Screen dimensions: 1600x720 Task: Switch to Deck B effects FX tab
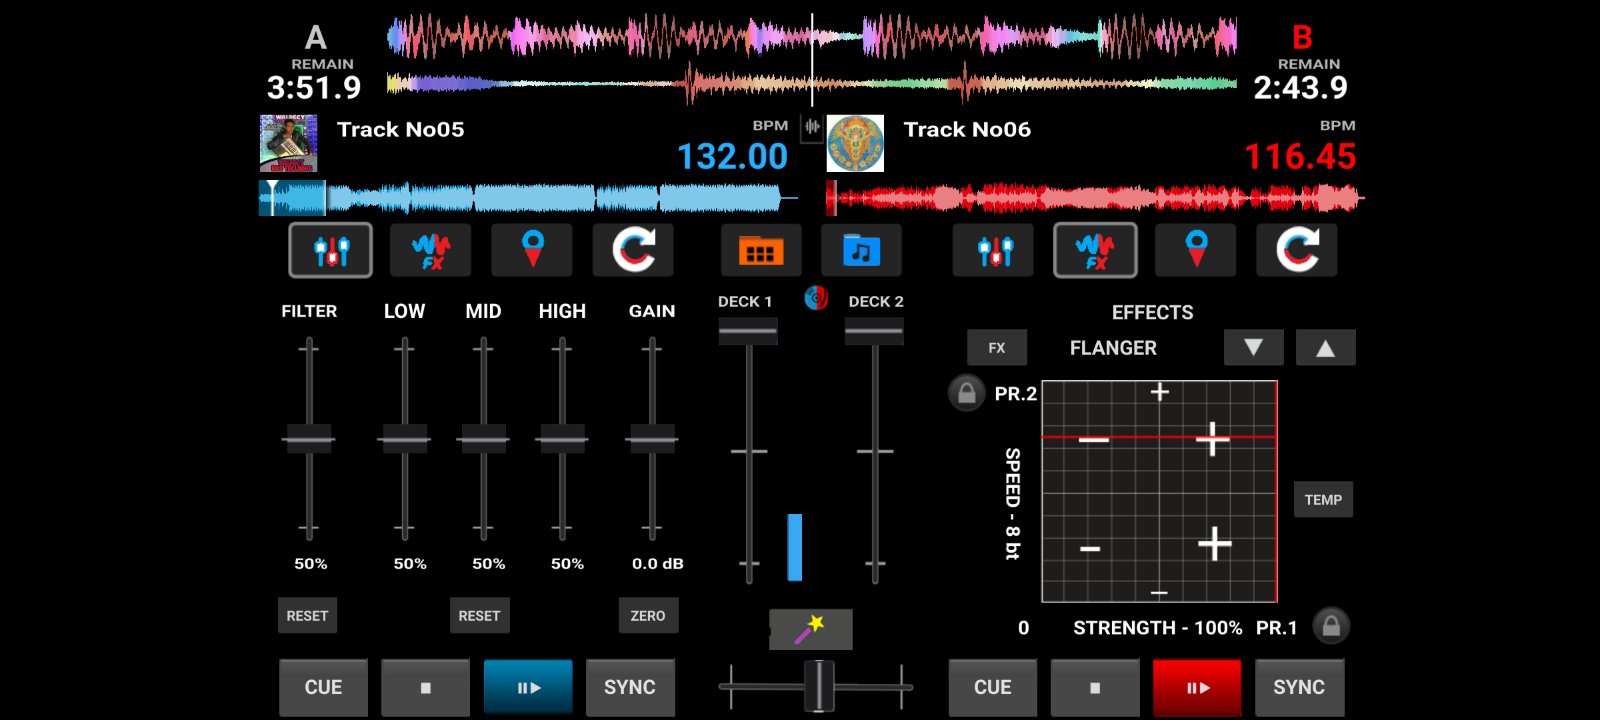click(x=1095, y=250)
